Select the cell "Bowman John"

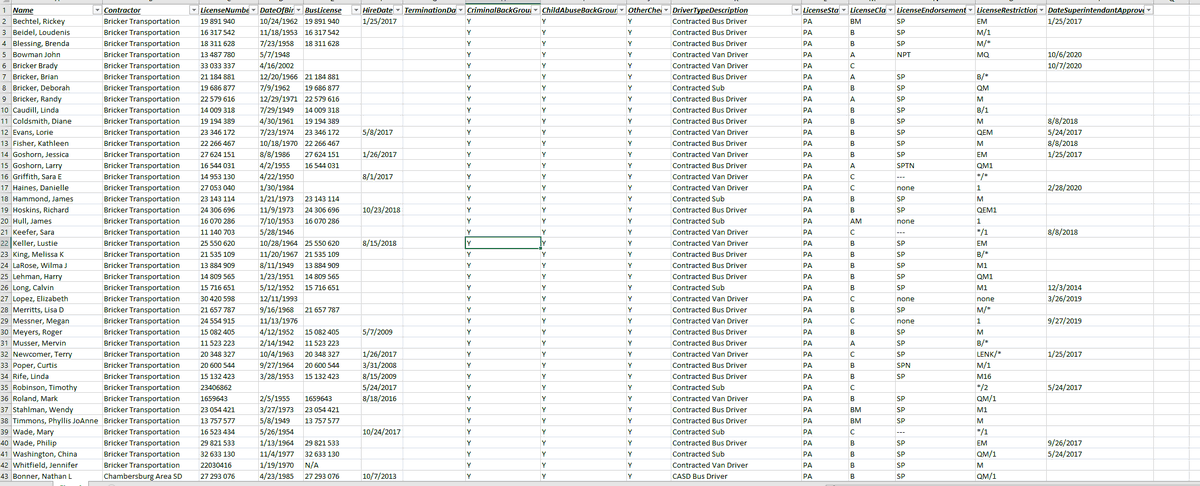click(56, 54)
